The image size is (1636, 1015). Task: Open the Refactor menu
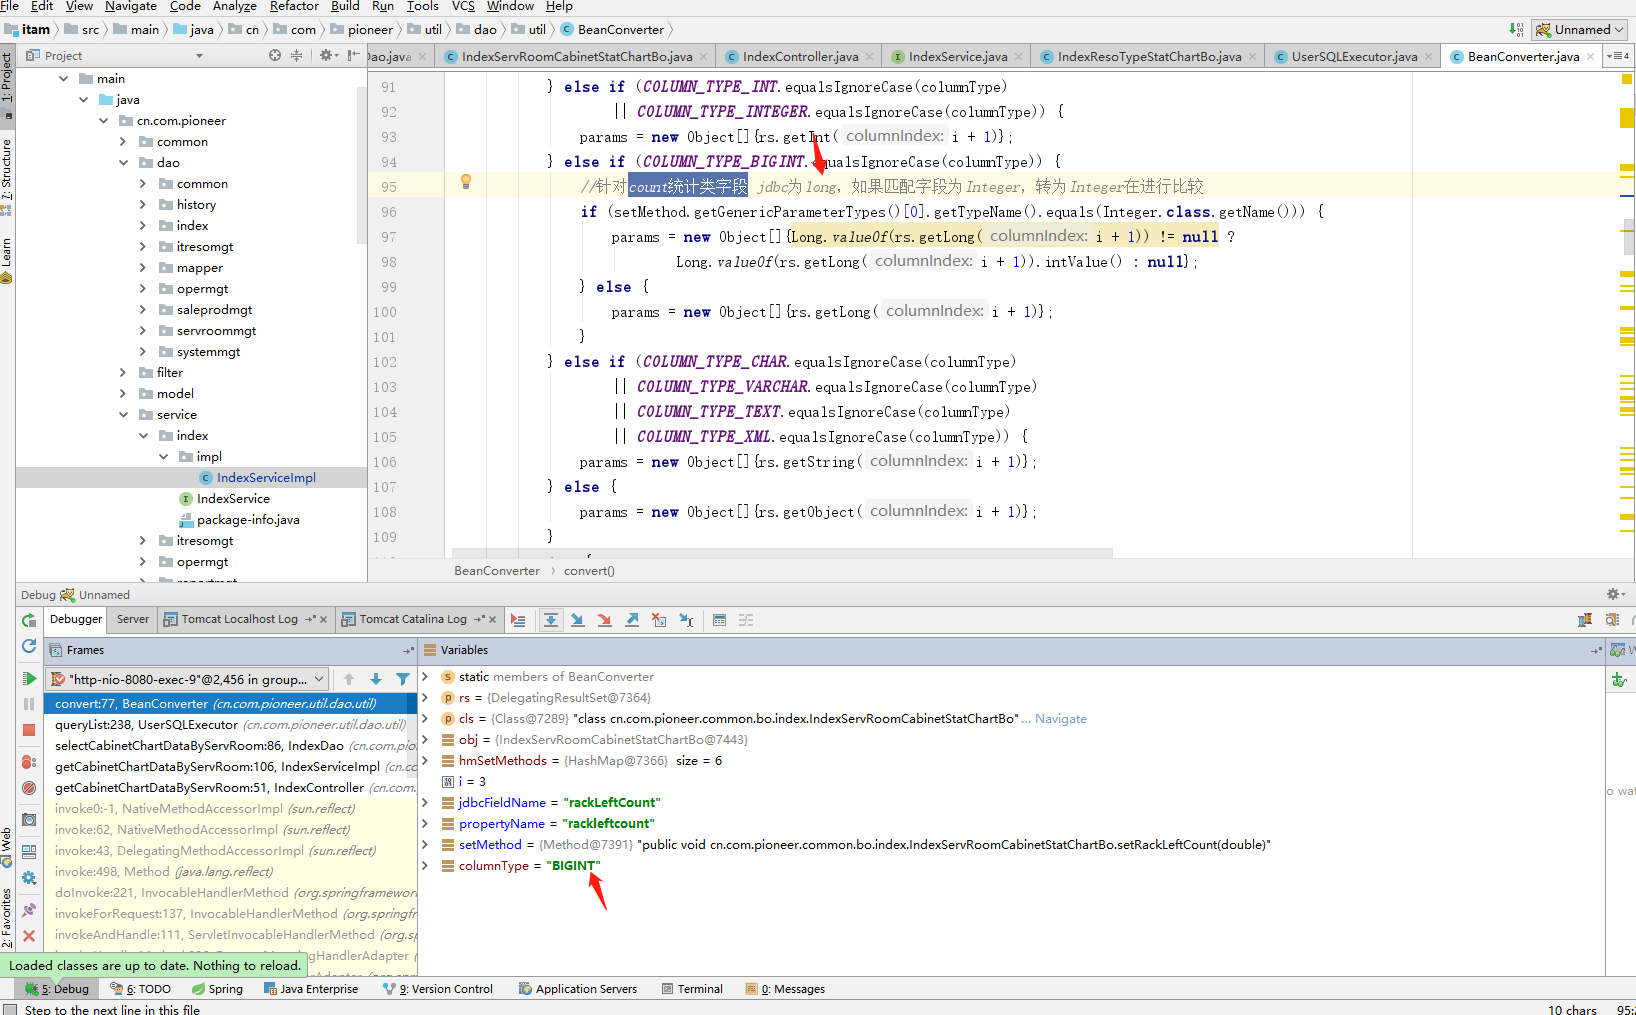pos(294,6)
